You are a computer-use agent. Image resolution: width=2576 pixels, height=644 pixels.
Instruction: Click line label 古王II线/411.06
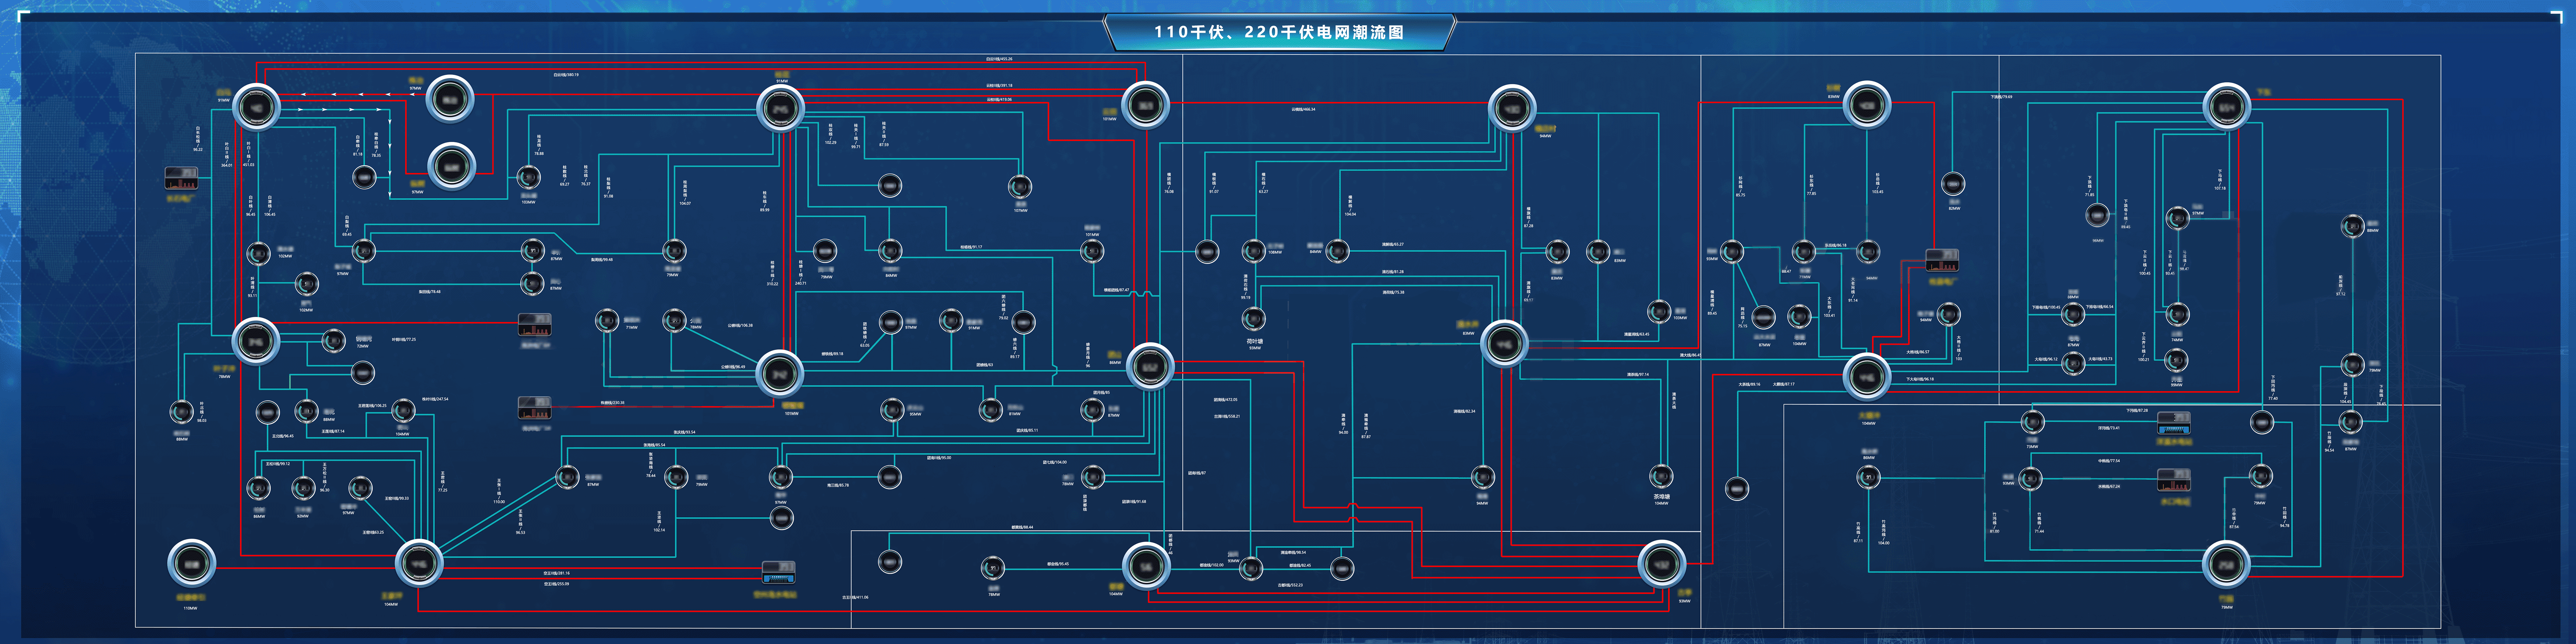[855, 597]
